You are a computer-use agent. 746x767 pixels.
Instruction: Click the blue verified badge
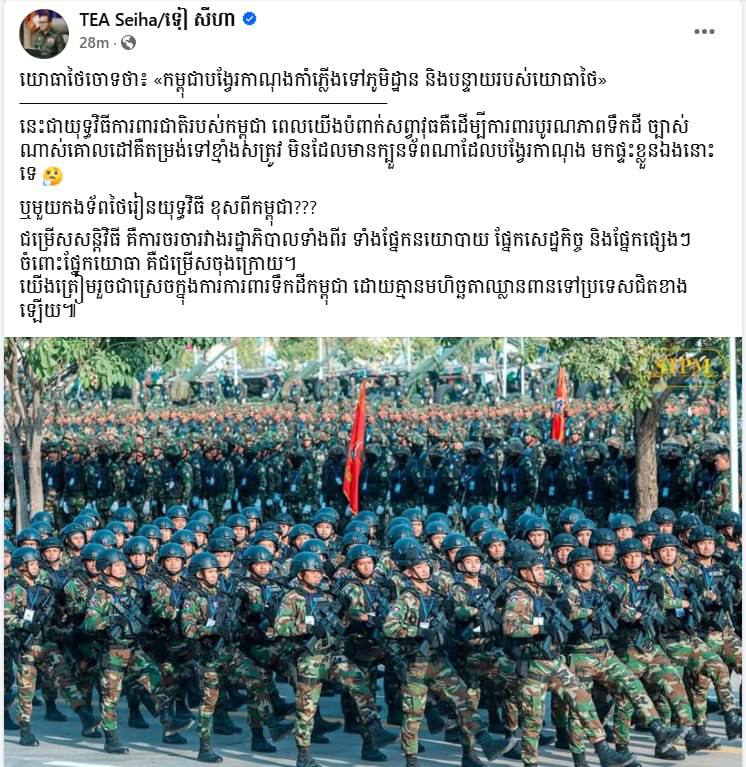(250, 19)
